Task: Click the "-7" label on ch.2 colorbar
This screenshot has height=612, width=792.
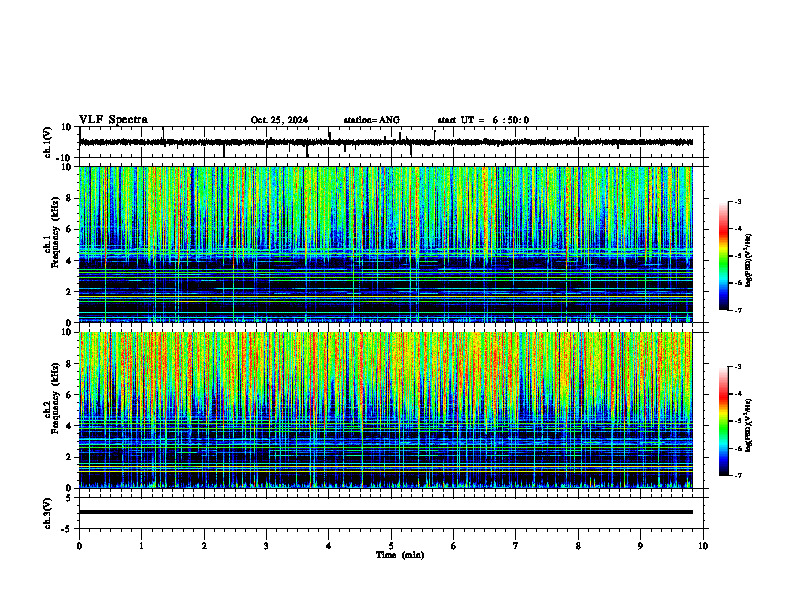Action: pyautogui.click(x=738, y=475)
